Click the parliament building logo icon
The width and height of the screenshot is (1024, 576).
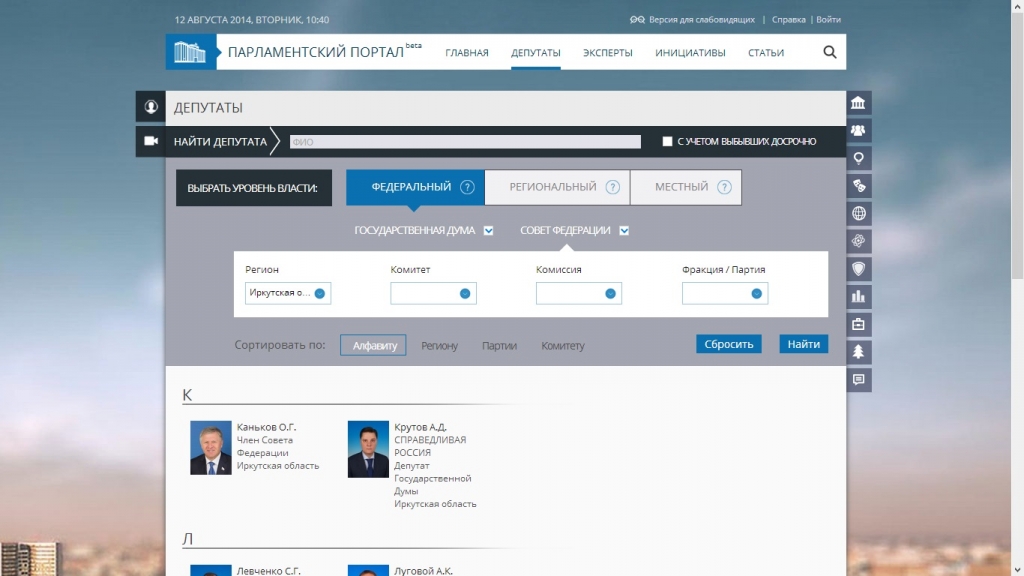pyautogui.click(x=189, y=52)
